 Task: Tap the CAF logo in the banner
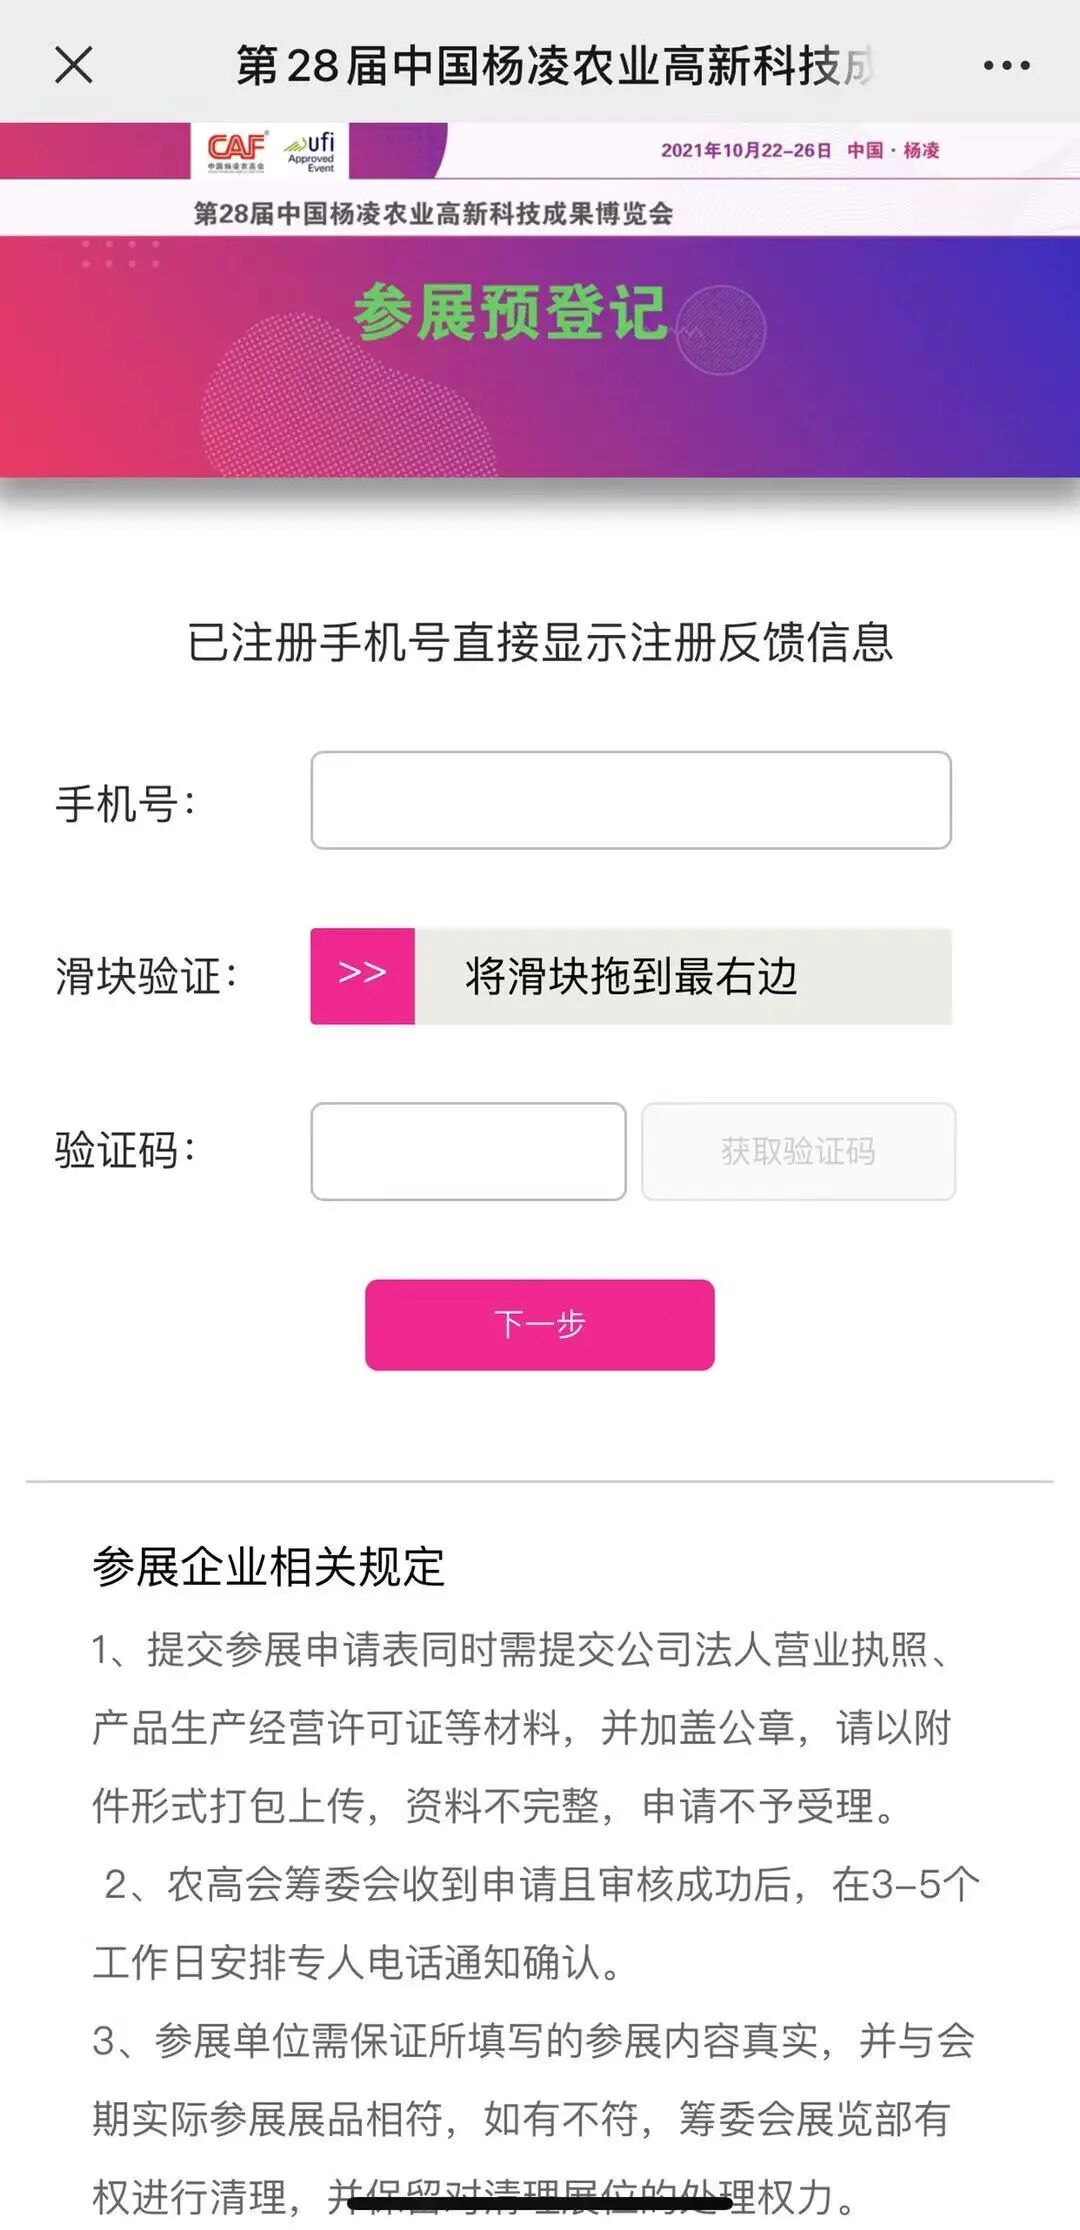pyautogui.click(x=237, y=151)
